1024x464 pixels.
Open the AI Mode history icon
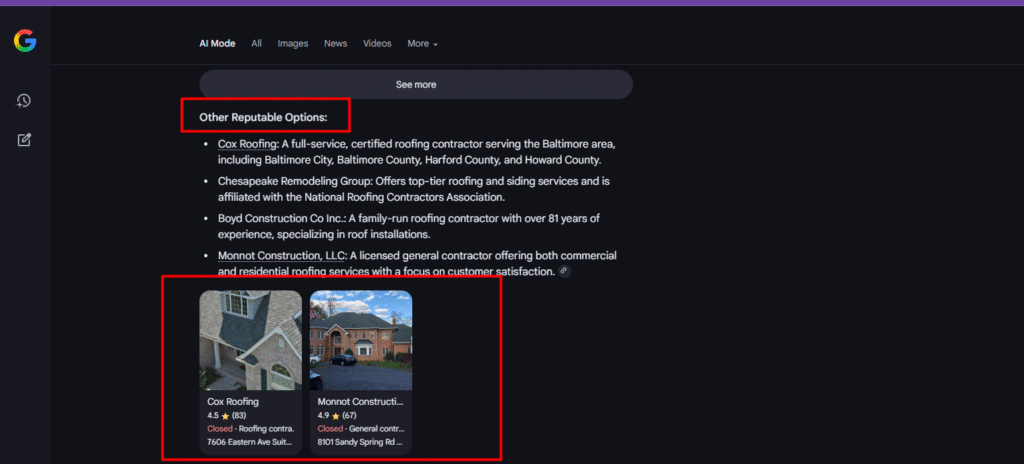tap(24, 101)
